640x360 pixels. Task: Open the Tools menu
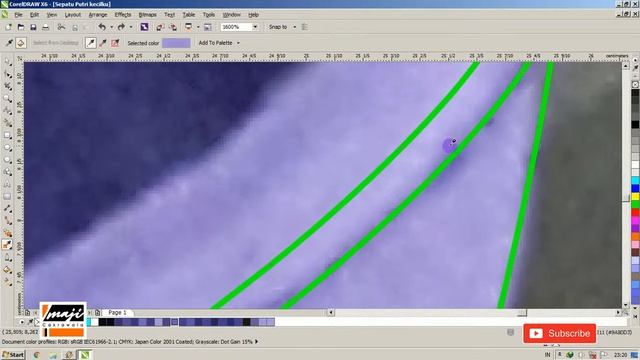tap(209, 15)
